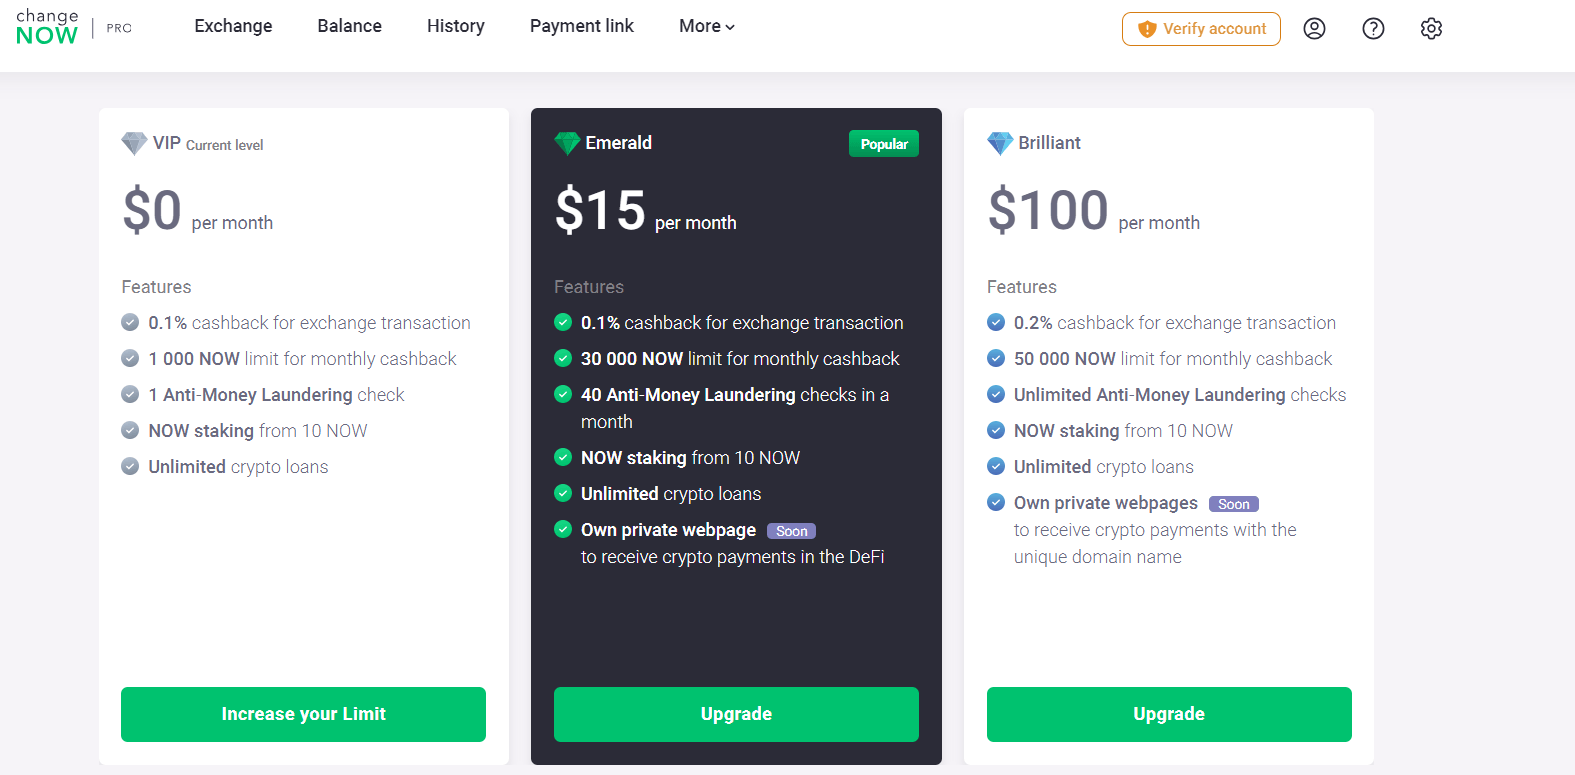Click Increase your Limit on VIP plan

pos(303,714)
